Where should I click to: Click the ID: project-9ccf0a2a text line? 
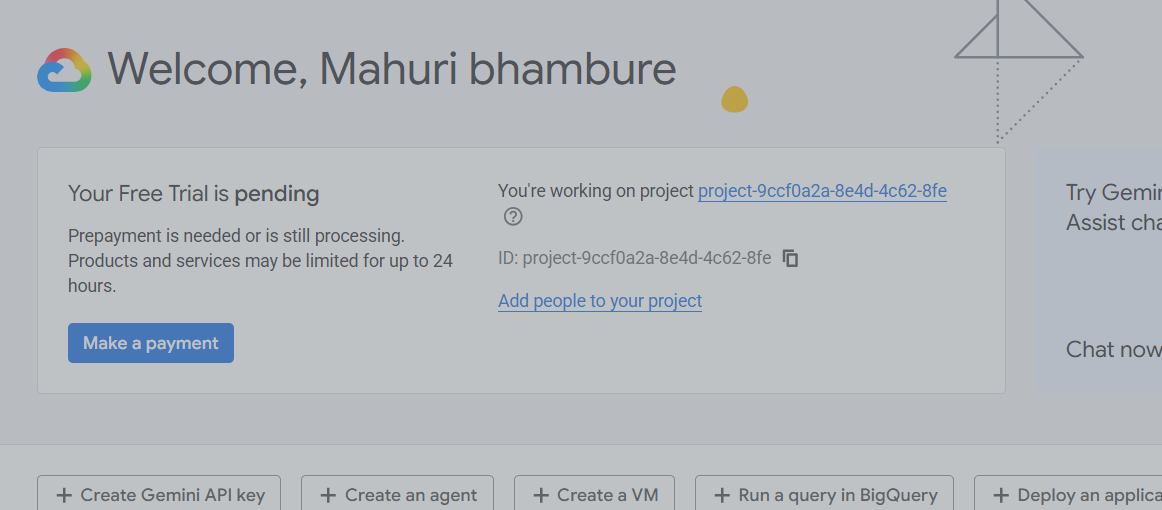pyautogui.click(x=634, y=258)
